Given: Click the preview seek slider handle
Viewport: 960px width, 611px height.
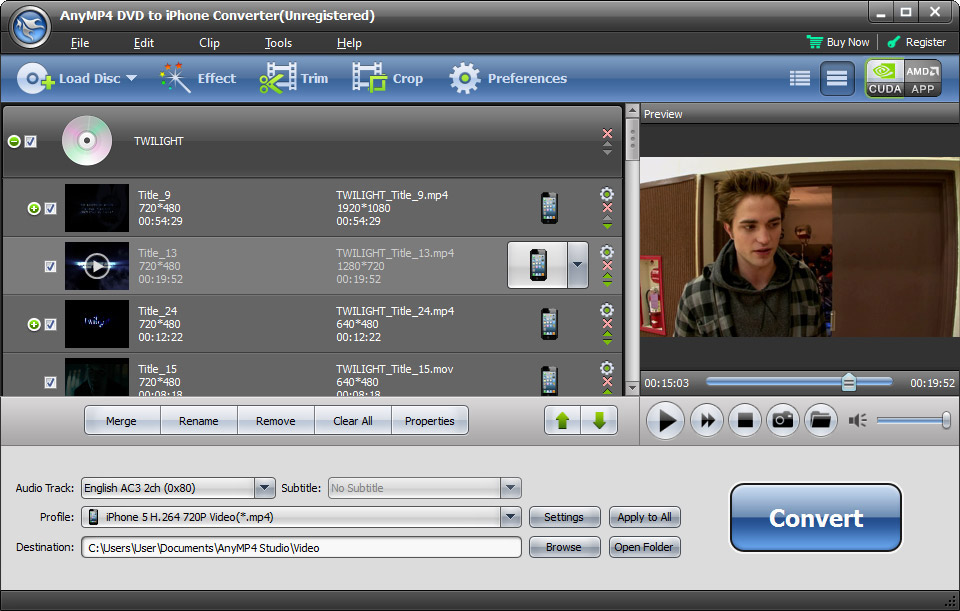Looking at the screenshot, I should point(849,382).
